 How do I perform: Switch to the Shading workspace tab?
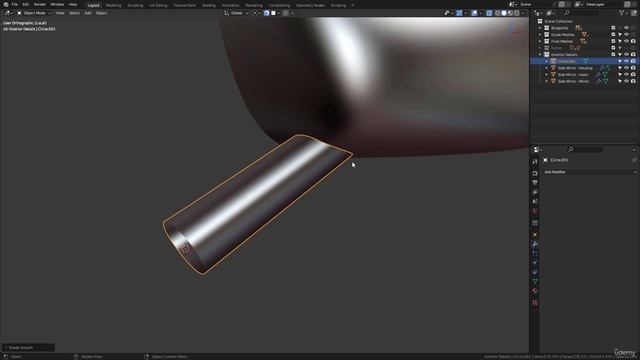209,5
